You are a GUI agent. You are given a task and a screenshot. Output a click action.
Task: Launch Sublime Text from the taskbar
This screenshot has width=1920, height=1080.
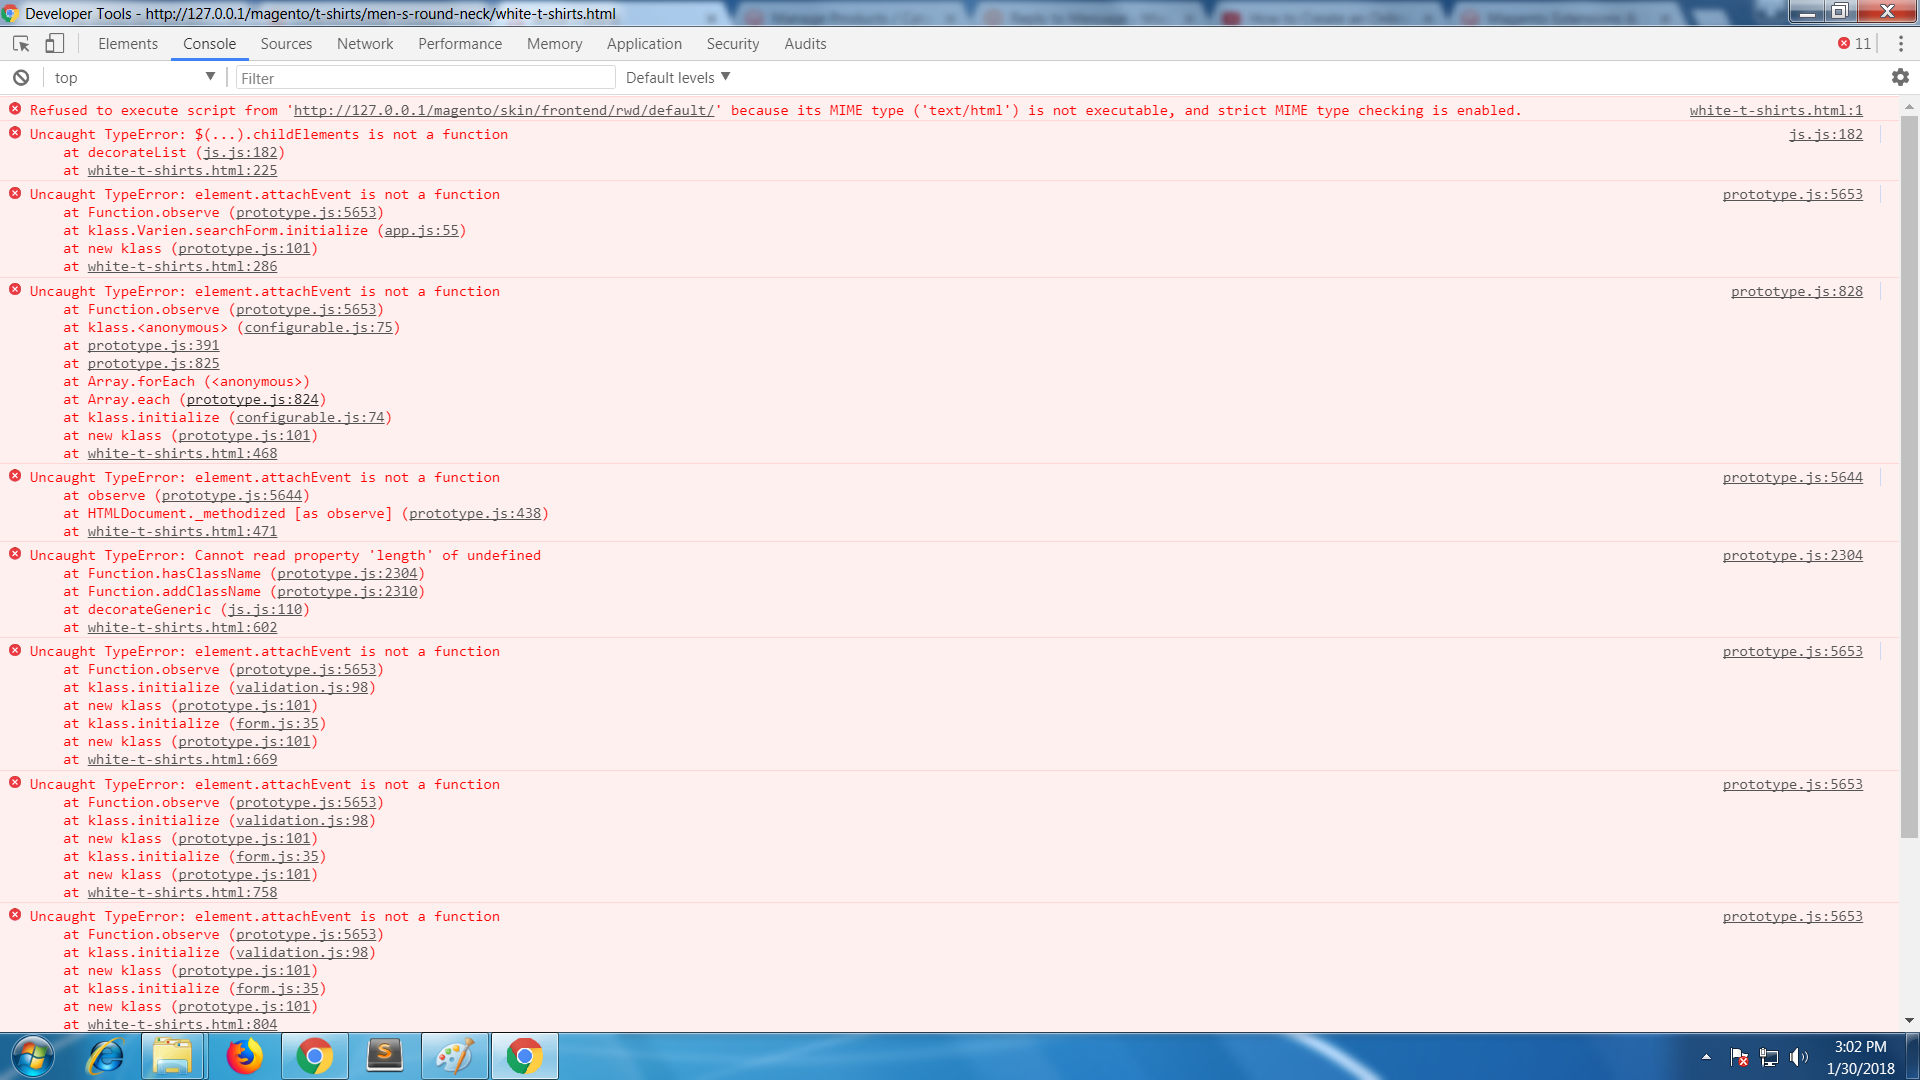pyautogui.click(x=385, y=1055)
